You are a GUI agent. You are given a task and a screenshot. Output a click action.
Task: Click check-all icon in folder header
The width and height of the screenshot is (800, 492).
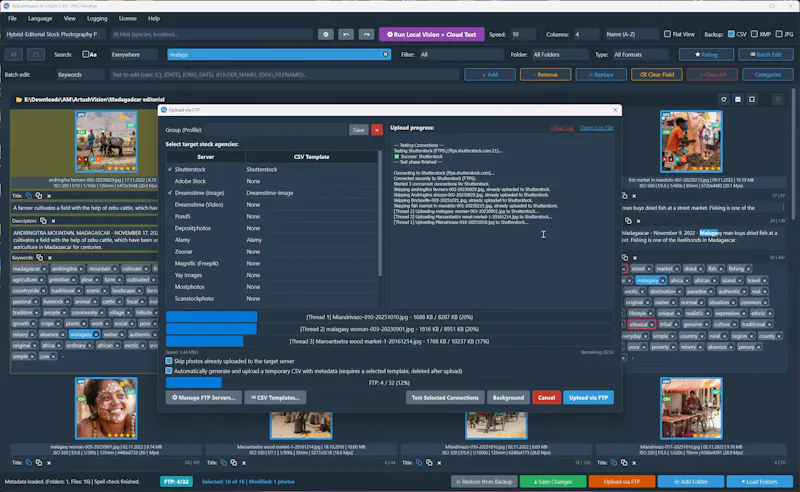(x=737, y=99)
